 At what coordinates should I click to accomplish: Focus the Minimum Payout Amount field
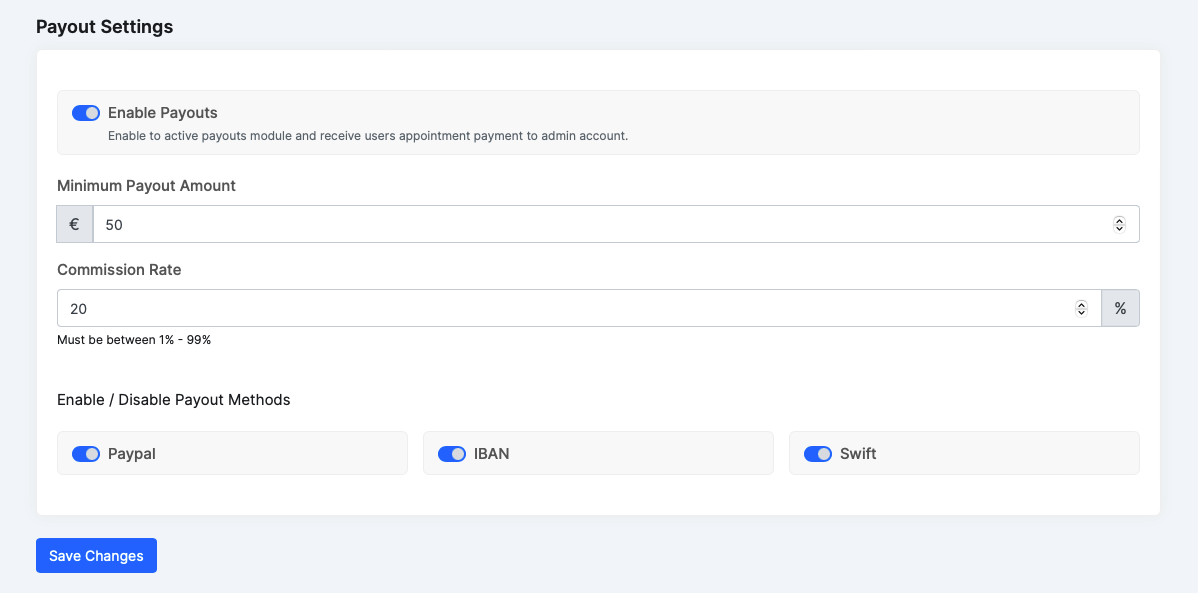point(600,225)
